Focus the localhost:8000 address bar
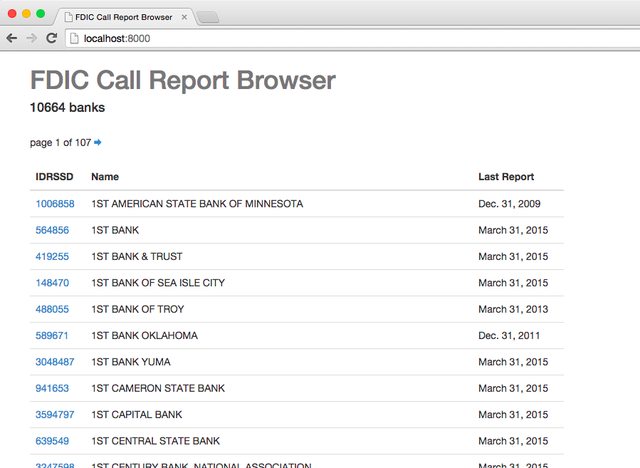Screen dimensions: 640x468 (x=351, y=38)
